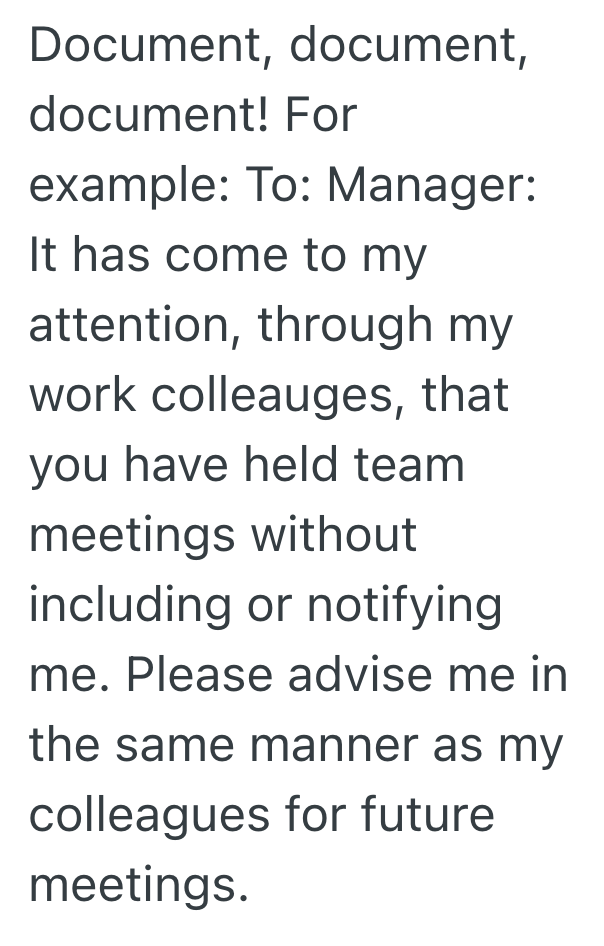Click the word "For" after document!
This screenshot has width=604, height=946.
320,117
